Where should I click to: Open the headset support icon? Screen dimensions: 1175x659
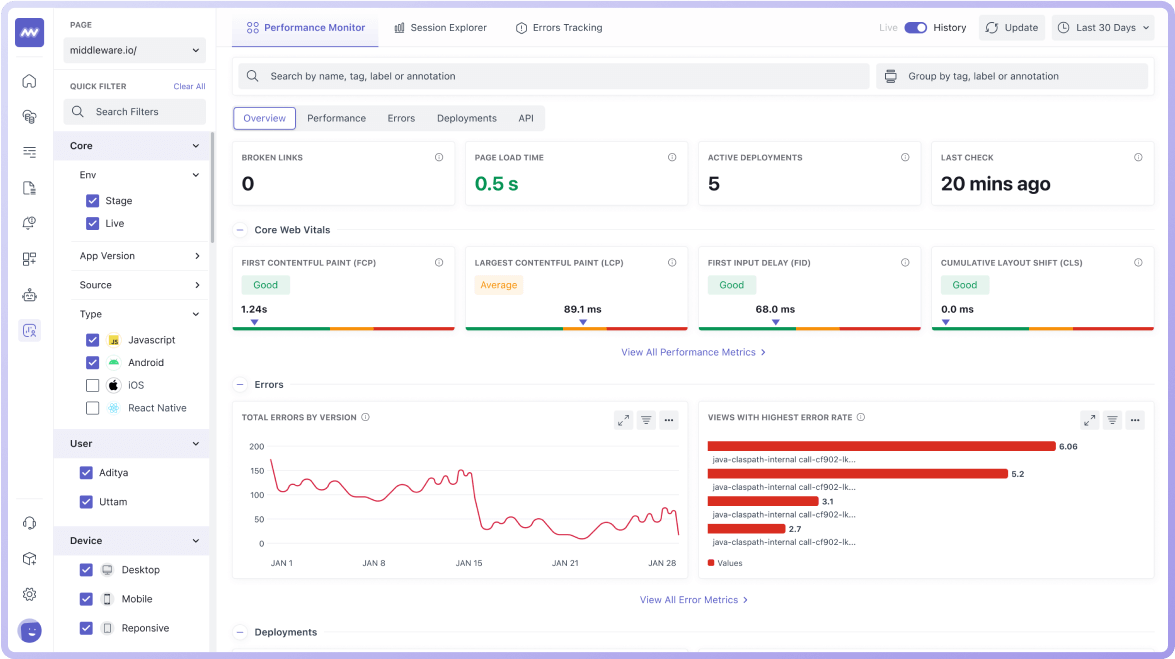click(29, 523)
